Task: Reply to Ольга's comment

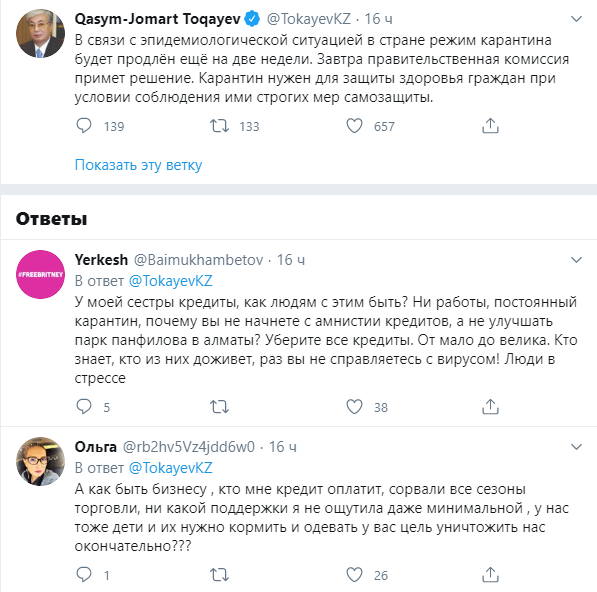Action: (84, 575)
